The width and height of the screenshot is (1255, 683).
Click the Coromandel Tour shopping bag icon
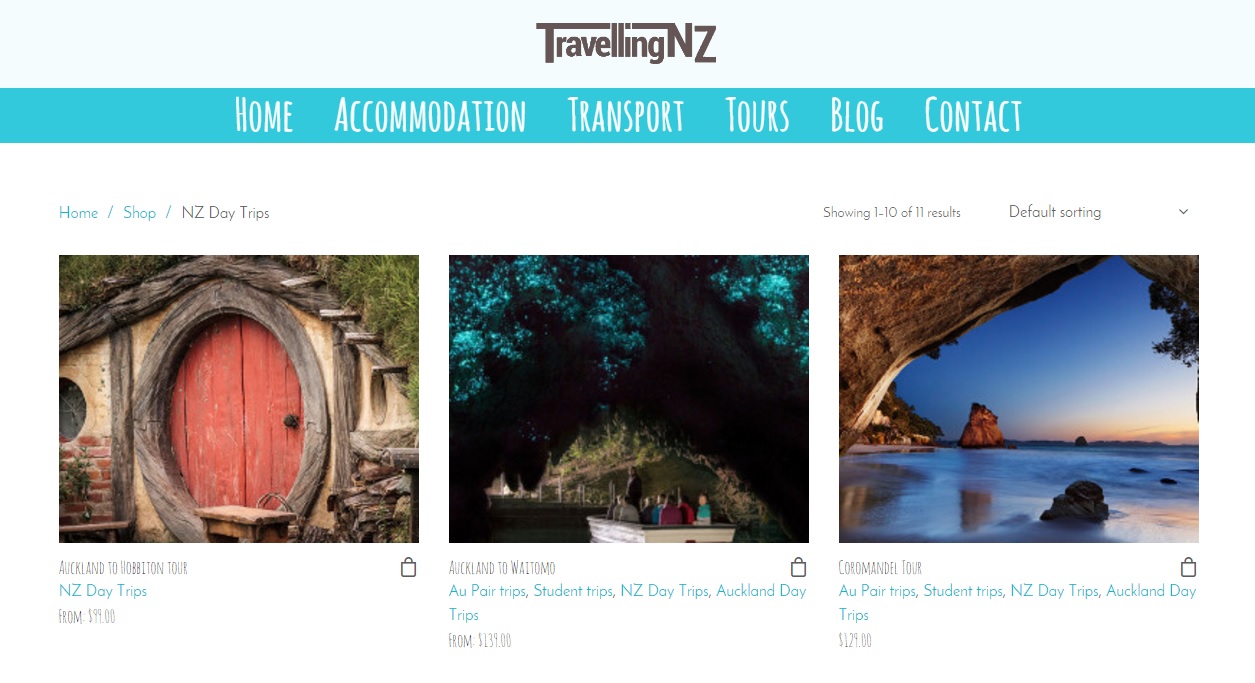coord(1188,567)
